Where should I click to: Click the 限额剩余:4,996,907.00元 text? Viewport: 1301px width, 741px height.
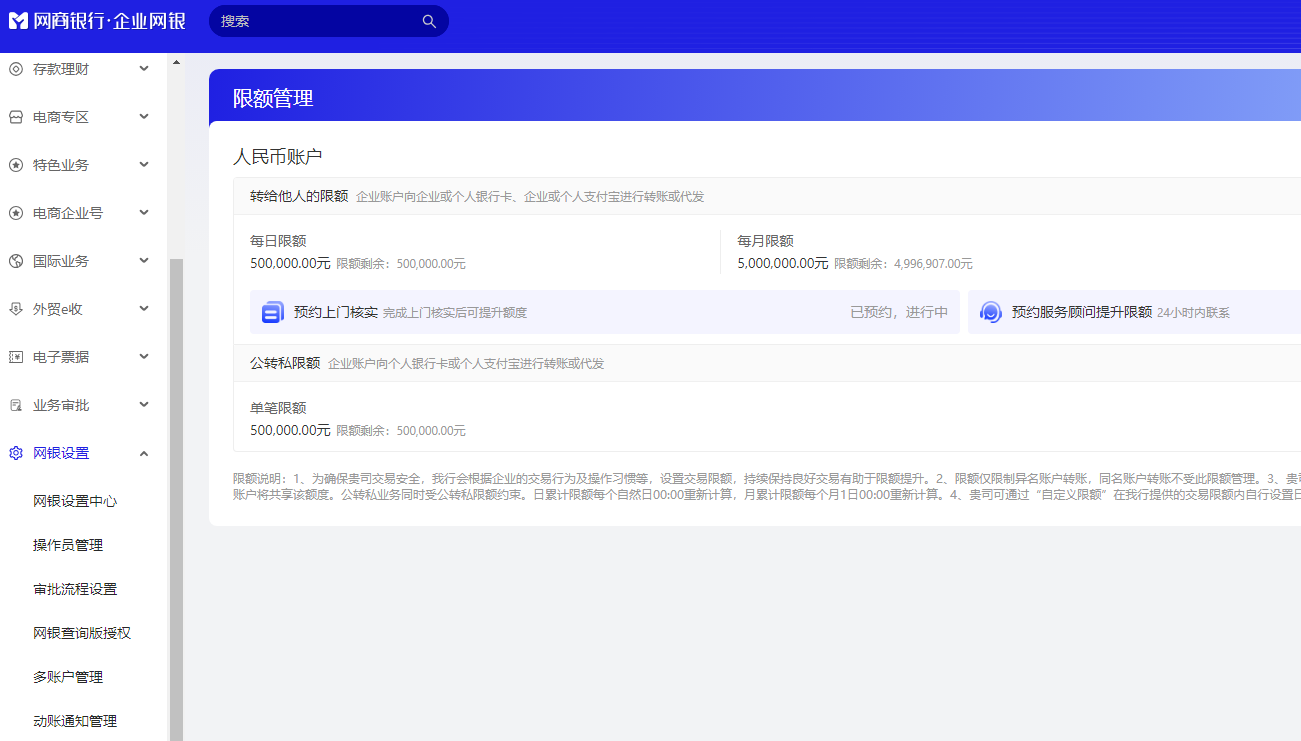point(903,264)
